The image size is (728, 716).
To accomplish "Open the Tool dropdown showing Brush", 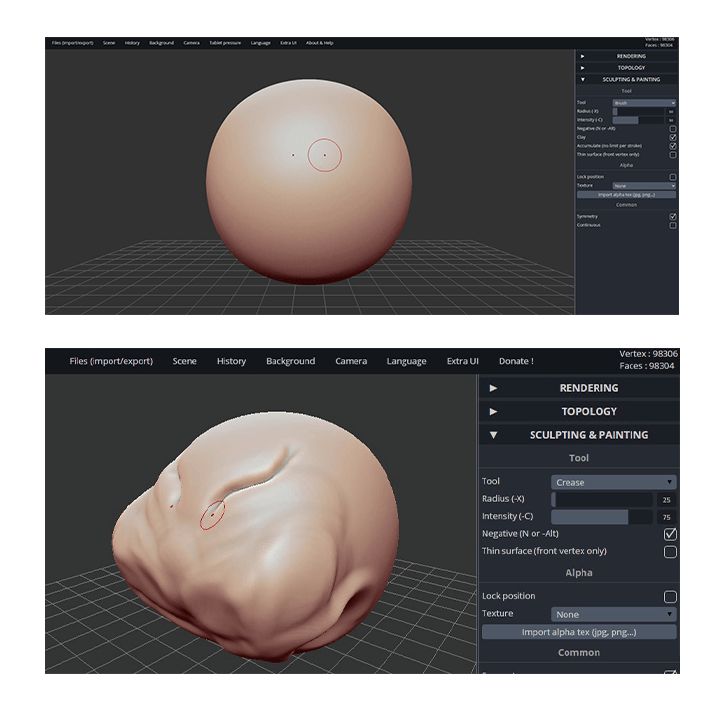I will click(644, 103).
